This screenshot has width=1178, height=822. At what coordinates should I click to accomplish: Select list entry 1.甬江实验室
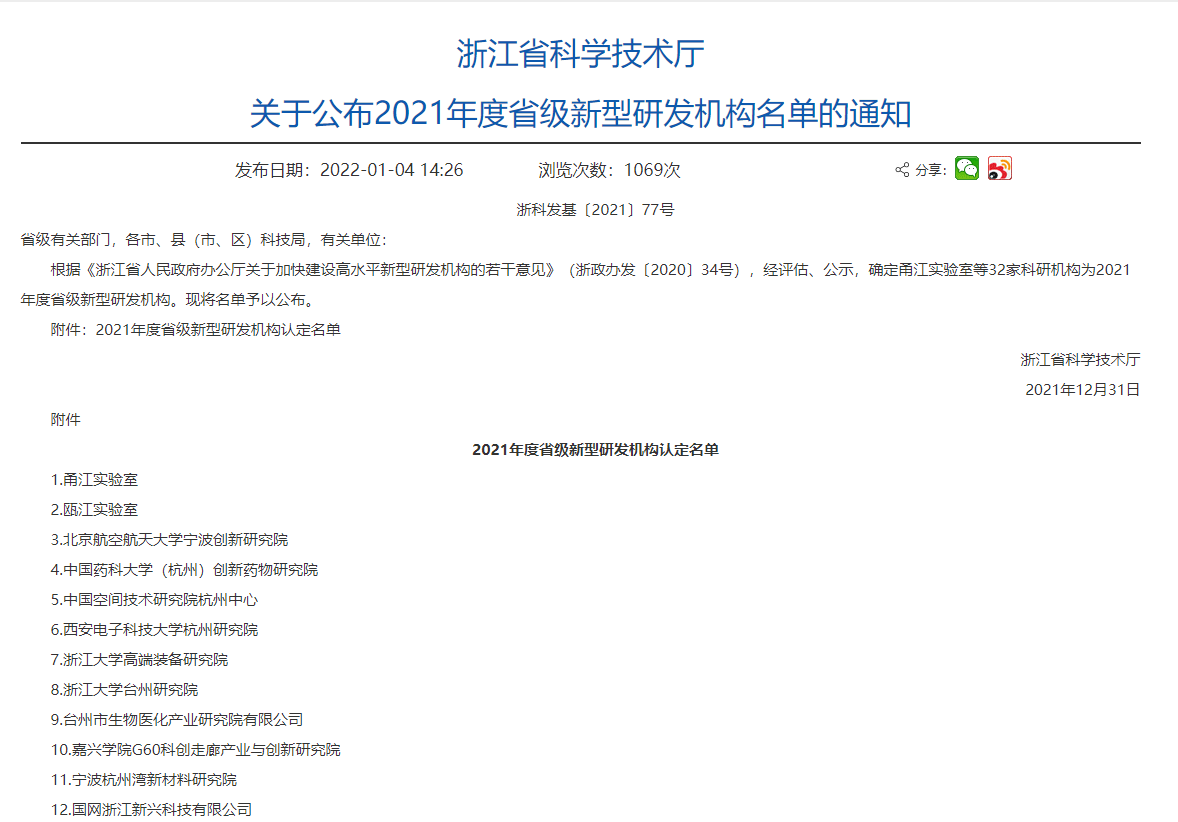tap(94, 480)
